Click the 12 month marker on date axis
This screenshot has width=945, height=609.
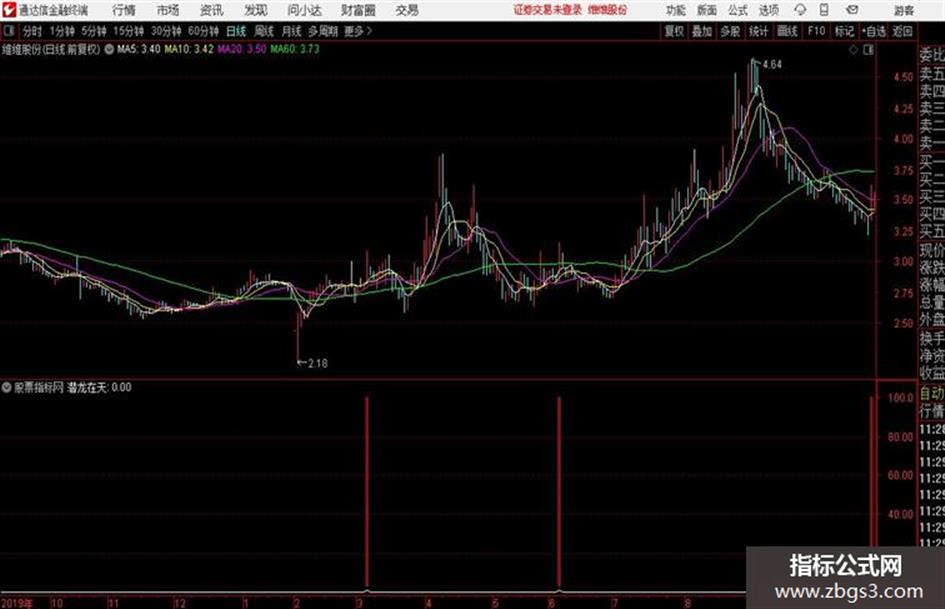[180, 603]
